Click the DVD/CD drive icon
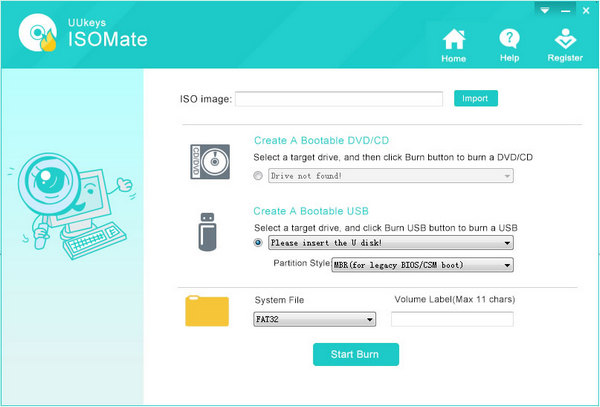The image size is (600, 407). (208, 159)
